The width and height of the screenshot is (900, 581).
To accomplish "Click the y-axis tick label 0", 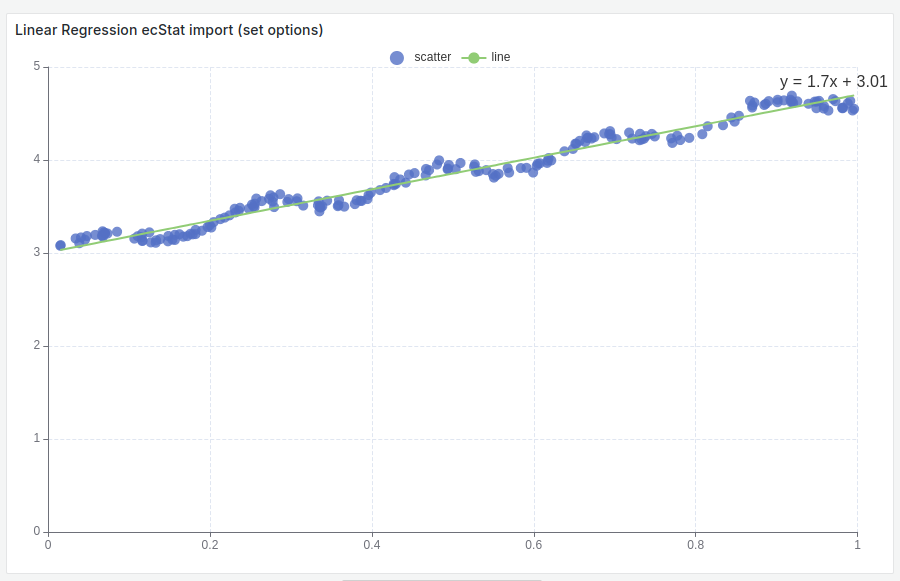I will click(38, 530).
